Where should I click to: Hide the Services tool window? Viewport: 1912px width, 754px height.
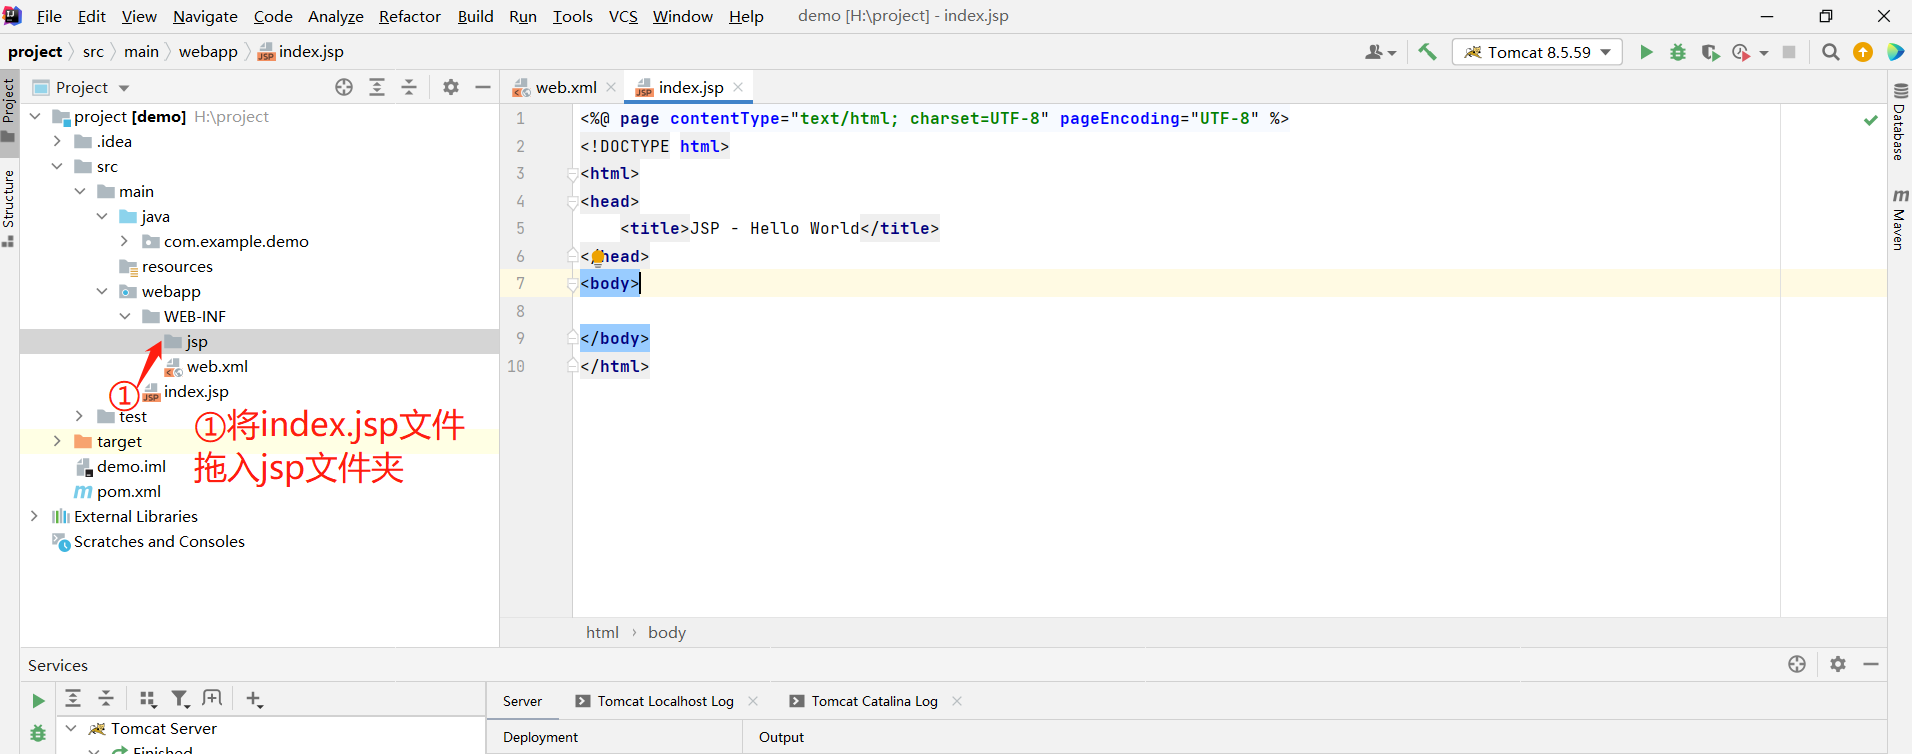point(1871,664)
